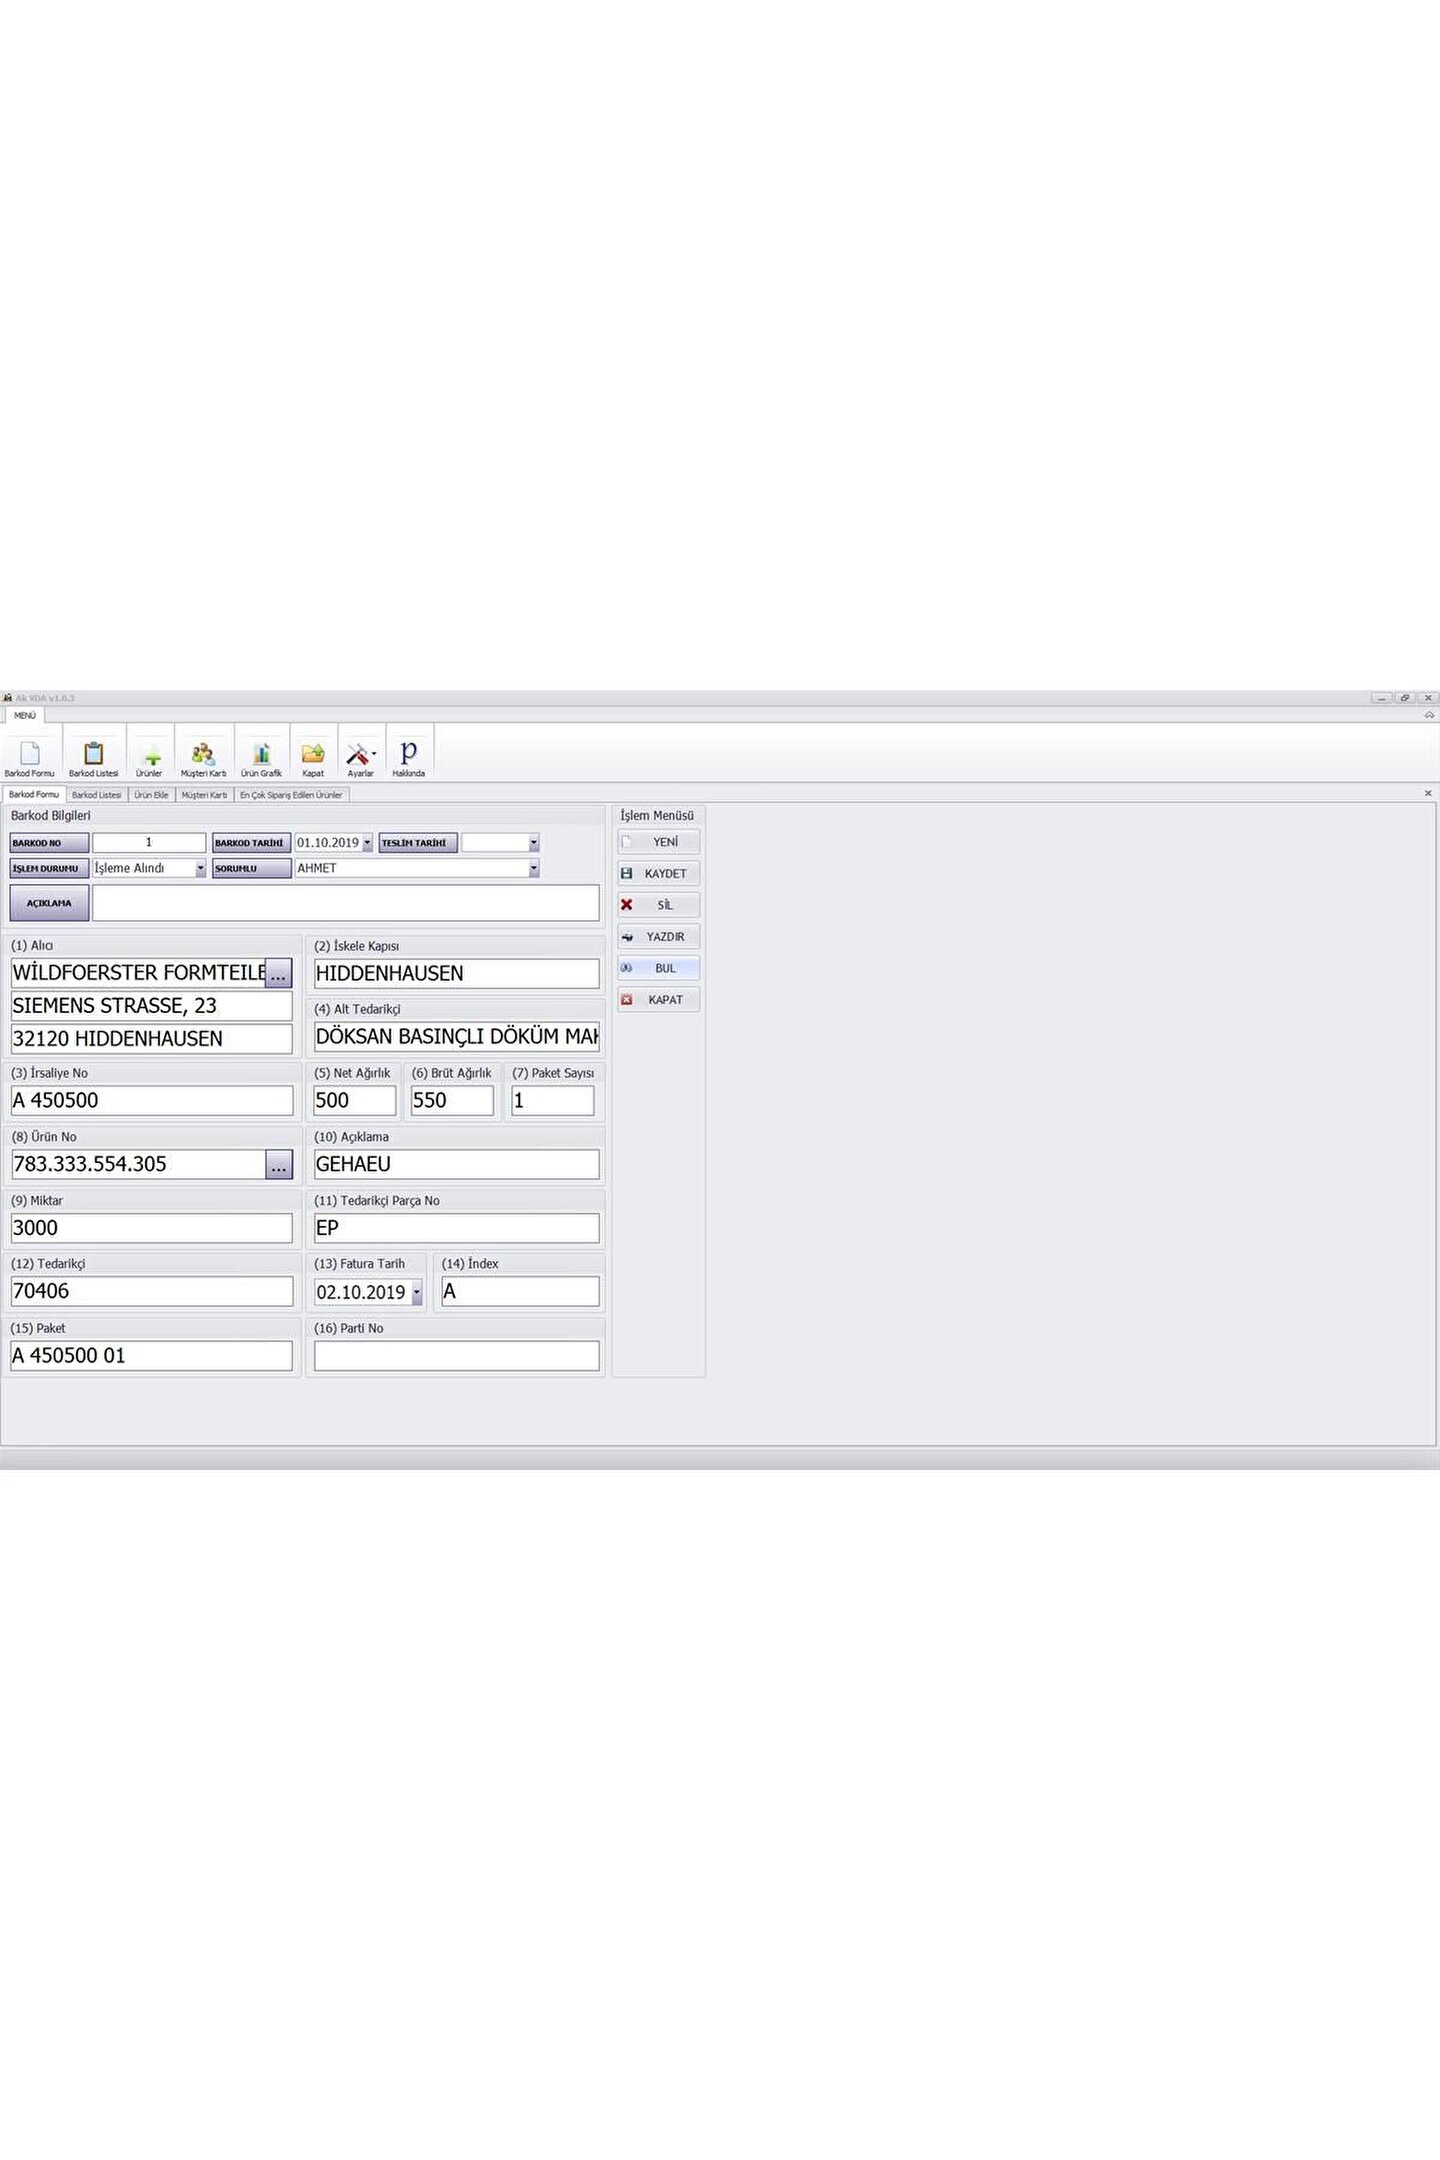Switch to the Ürün Ekle tab
The width and height of the screenshot is (1440, 2160).
click(x=151, y=795)
